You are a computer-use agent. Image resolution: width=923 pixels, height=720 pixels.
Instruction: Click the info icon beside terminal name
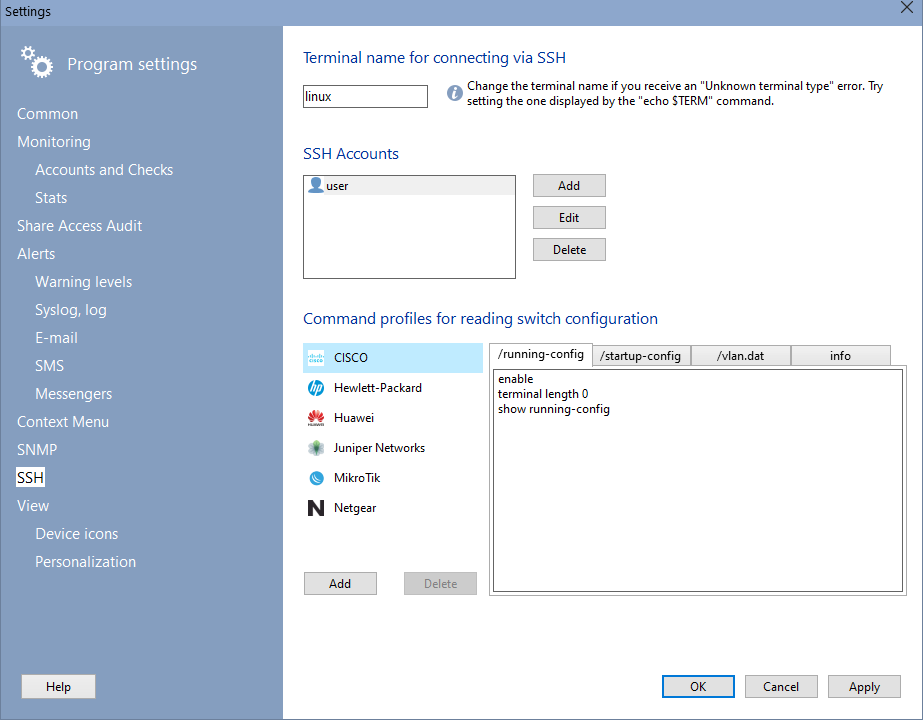(454, 93)
